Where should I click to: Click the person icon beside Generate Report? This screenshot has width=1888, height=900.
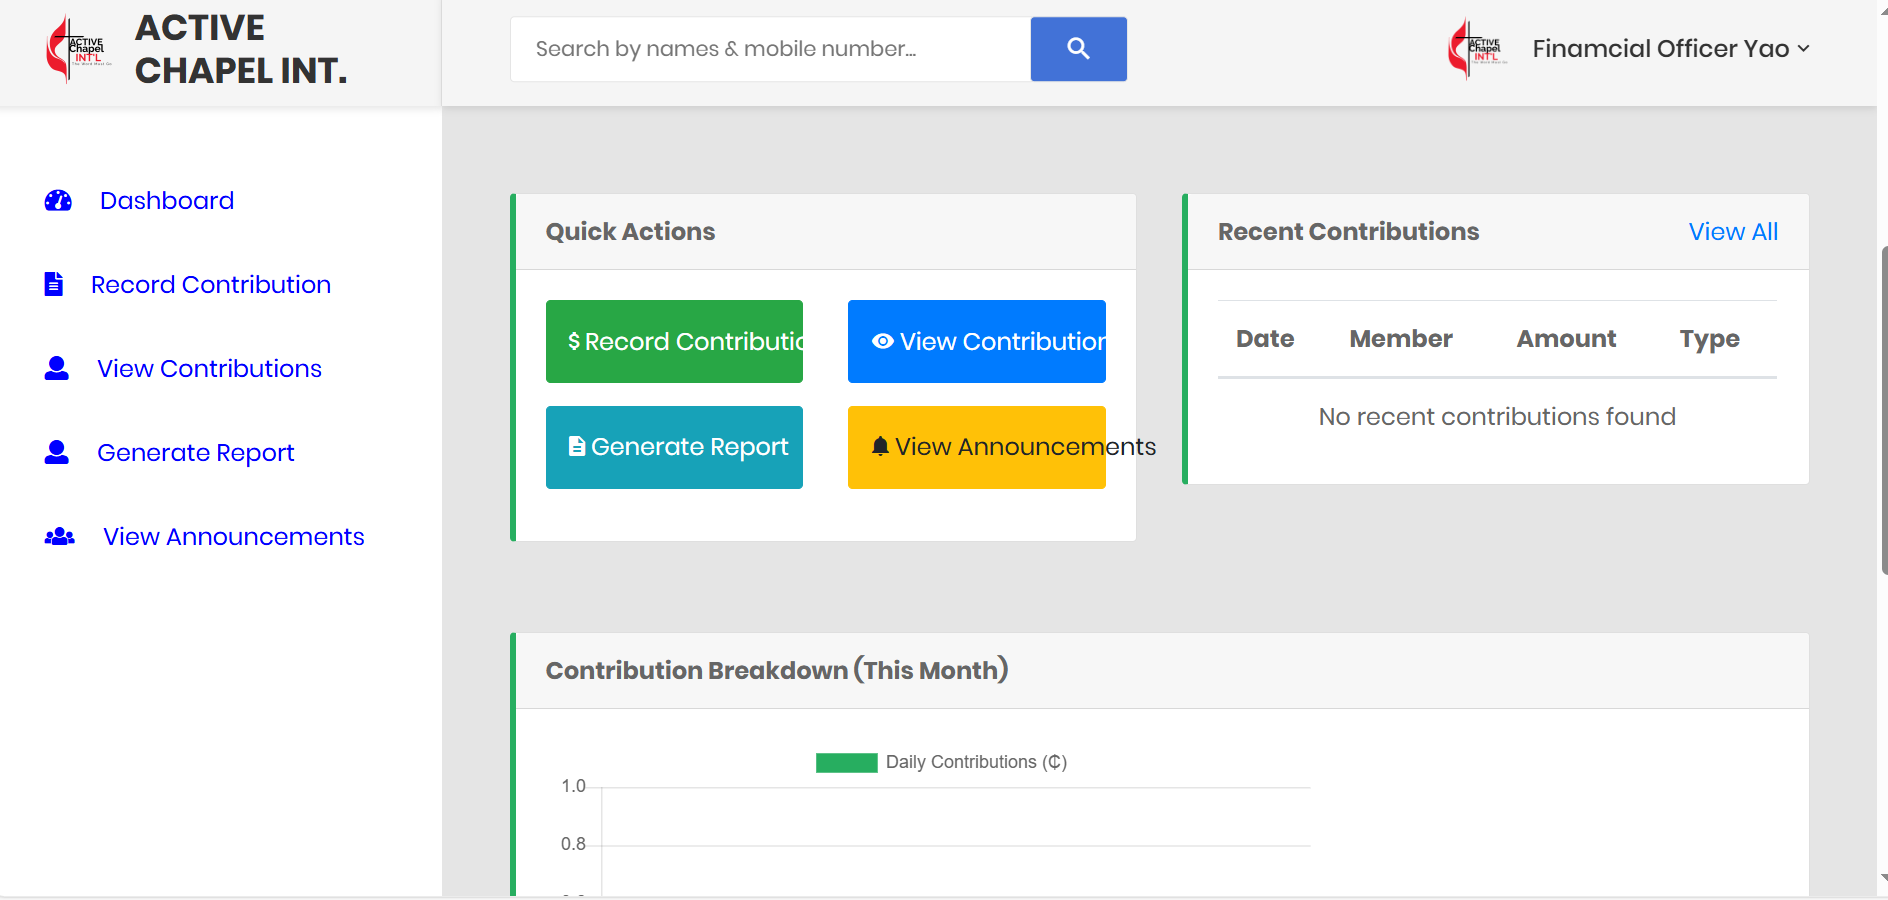tap(57, 453)
